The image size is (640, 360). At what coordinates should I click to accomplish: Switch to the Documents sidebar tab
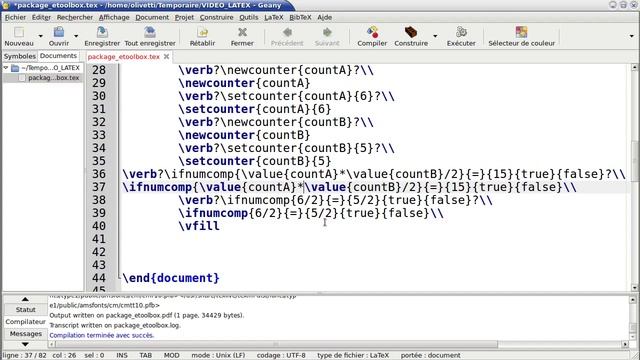[58, 56]
